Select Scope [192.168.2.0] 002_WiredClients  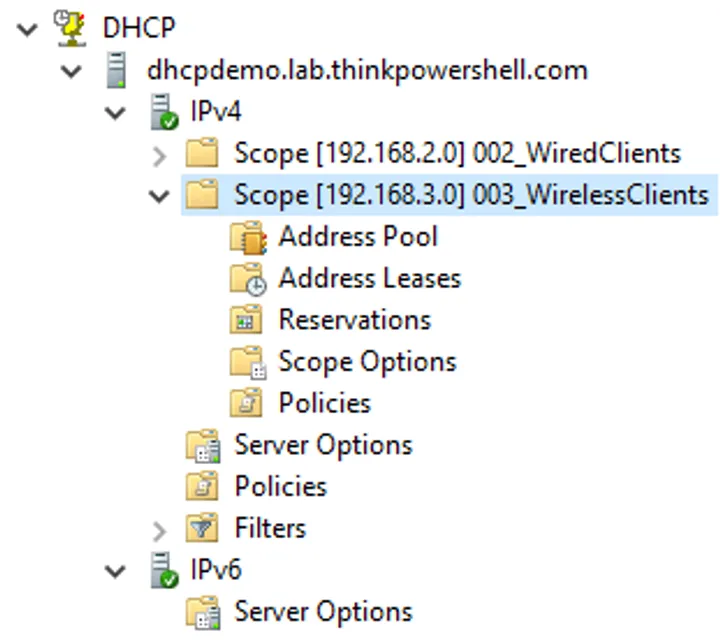pos(457,154)
